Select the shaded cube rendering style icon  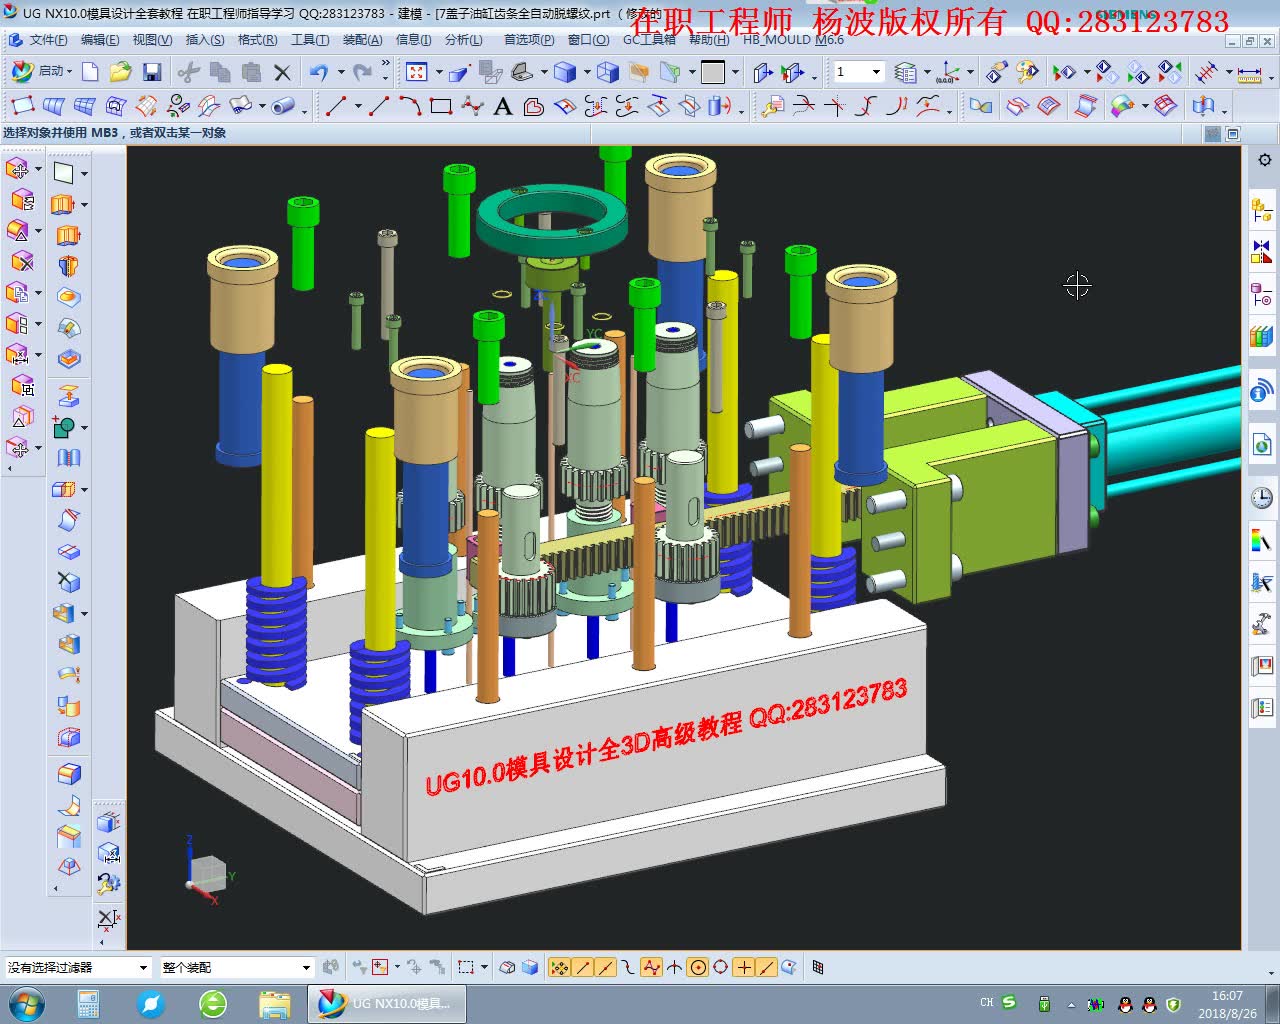(565, 72)
